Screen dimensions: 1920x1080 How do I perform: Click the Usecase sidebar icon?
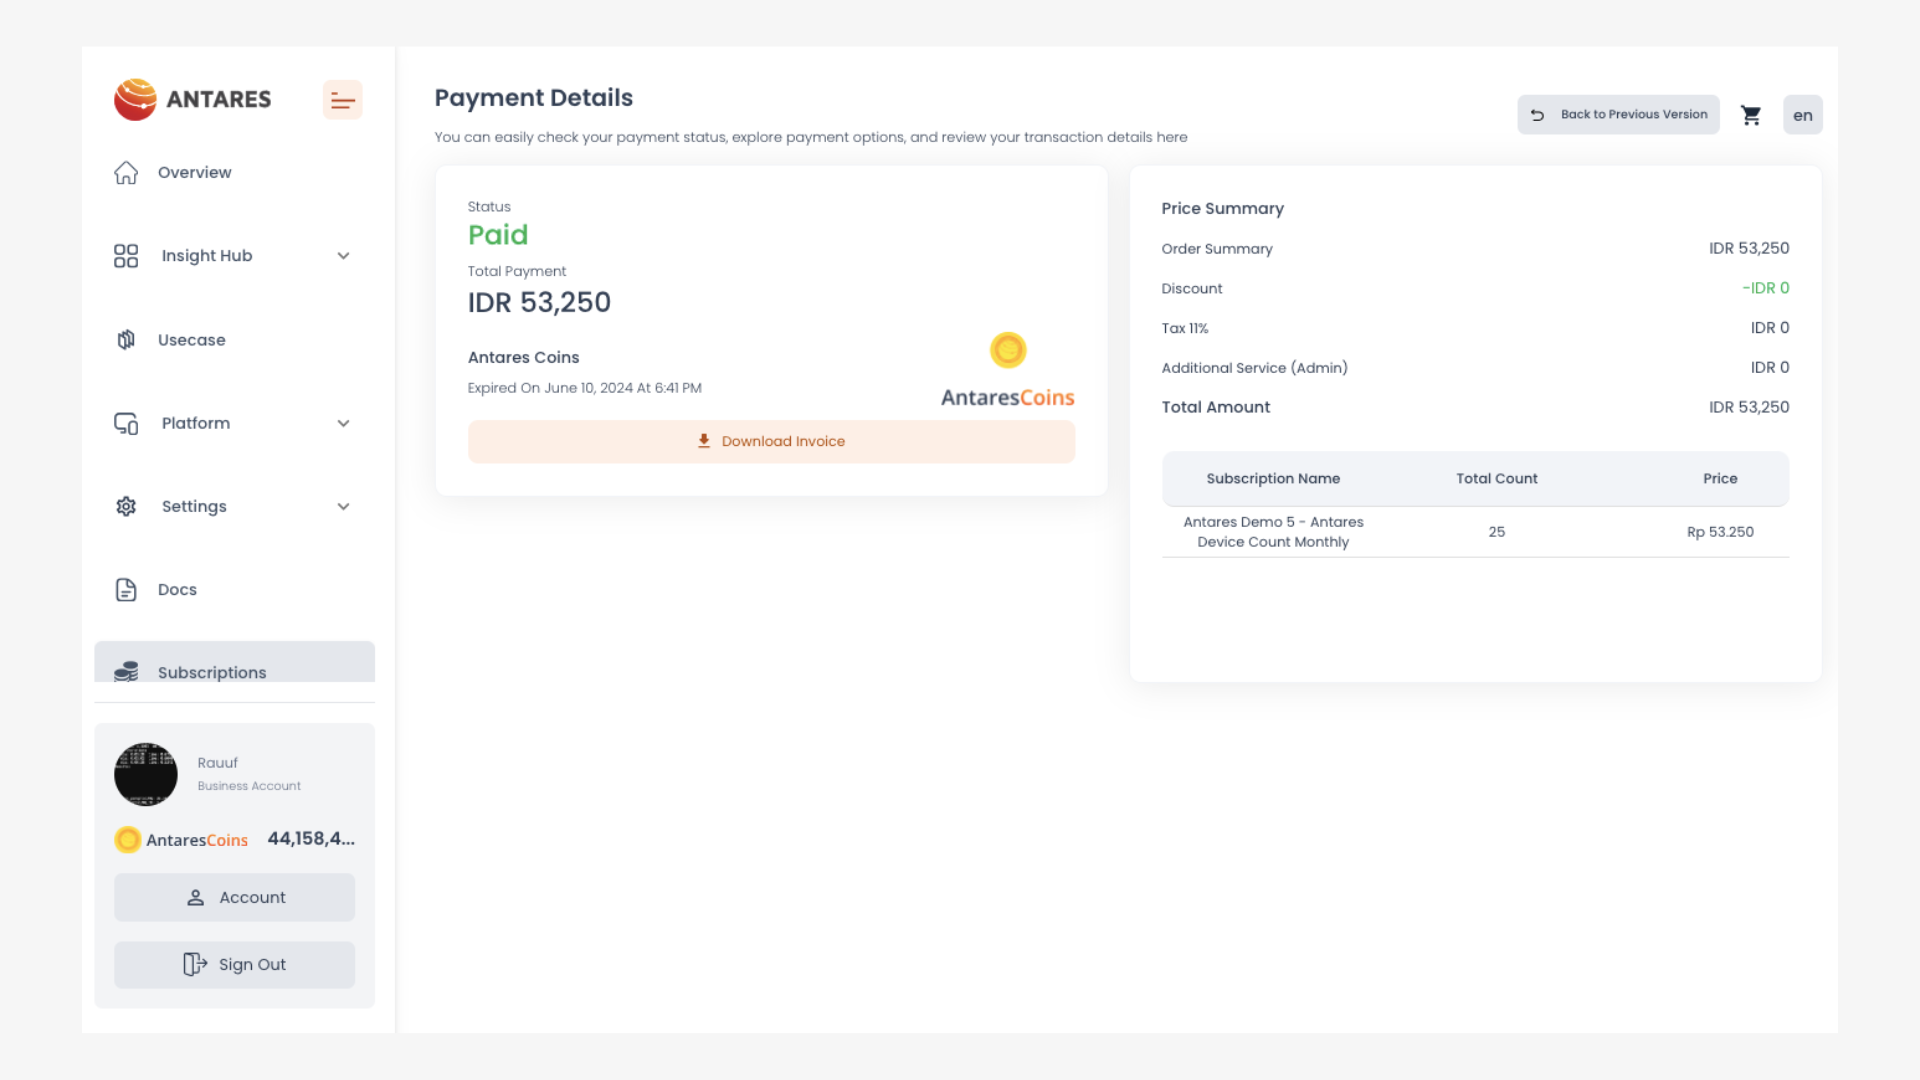[x=126, y=340]
